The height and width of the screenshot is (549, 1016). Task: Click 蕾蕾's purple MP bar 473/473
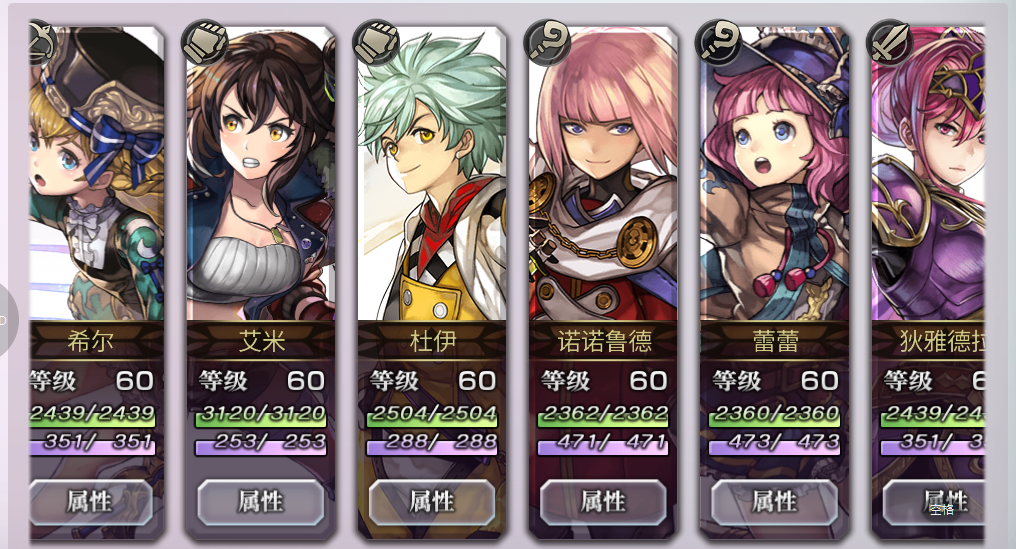click(774, 444)
